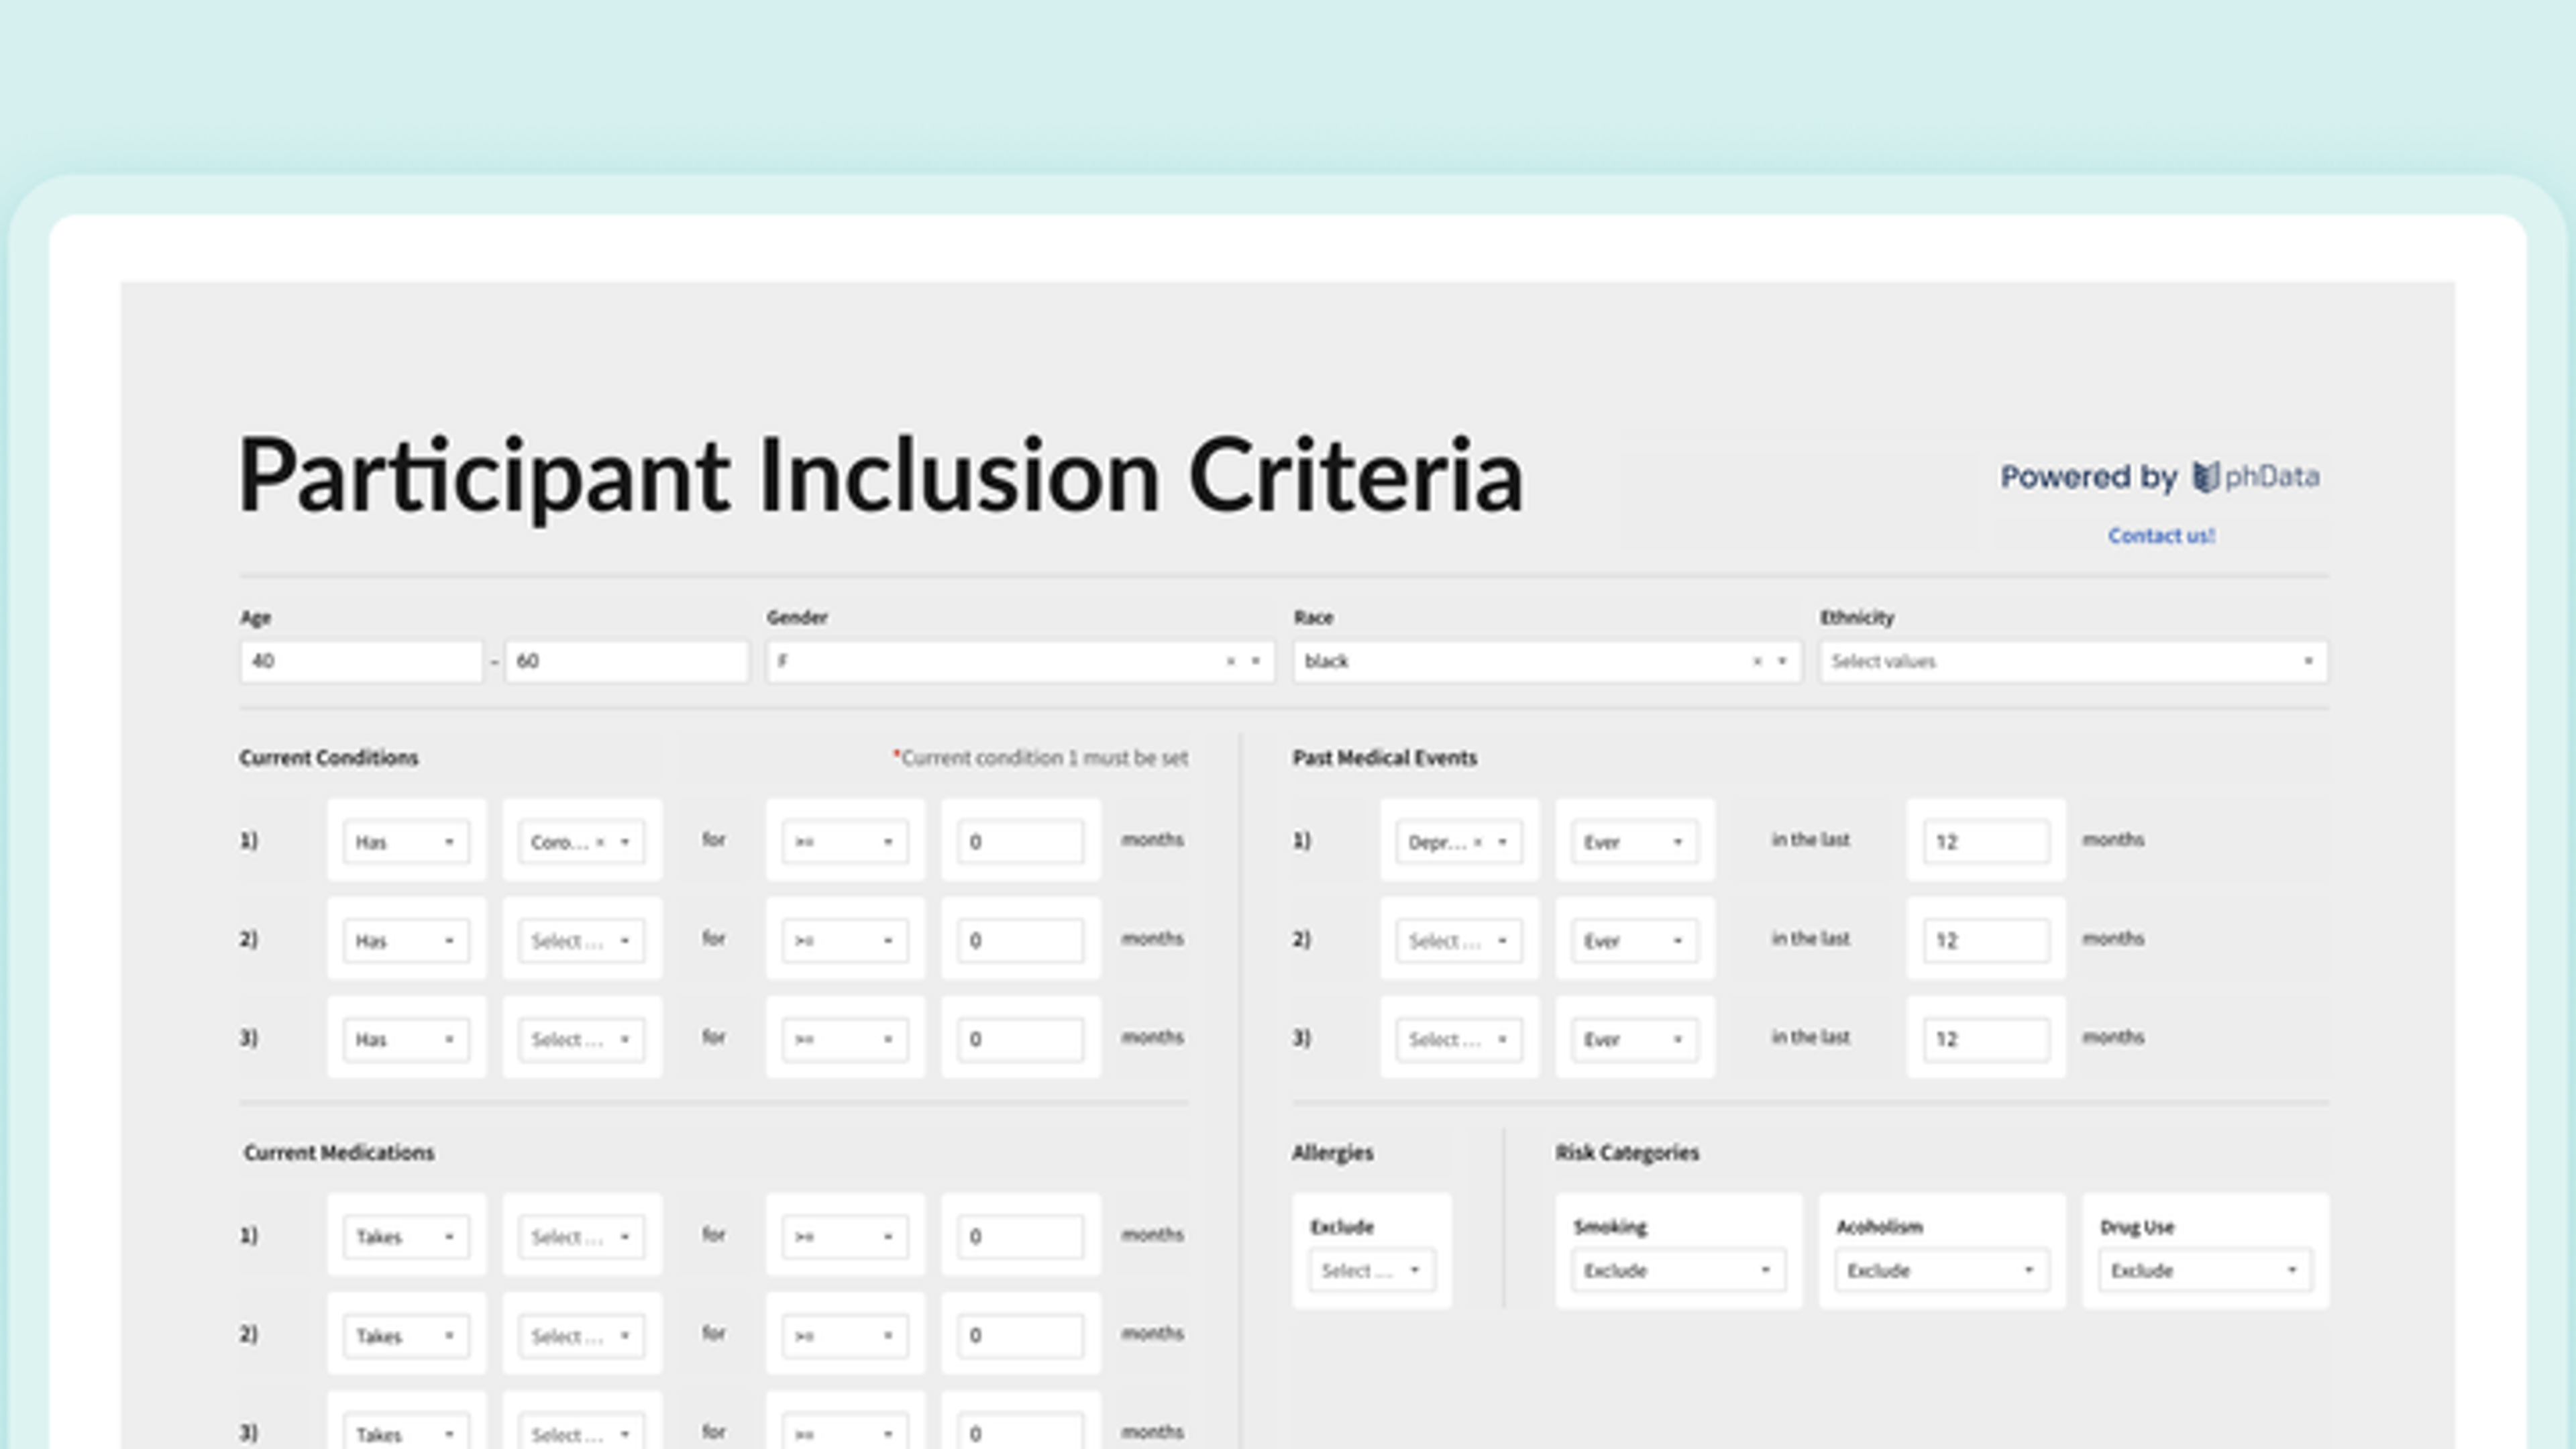2576x1449 pixels.
Task: Open the Contact us! link
Action: pos(2161,536)
